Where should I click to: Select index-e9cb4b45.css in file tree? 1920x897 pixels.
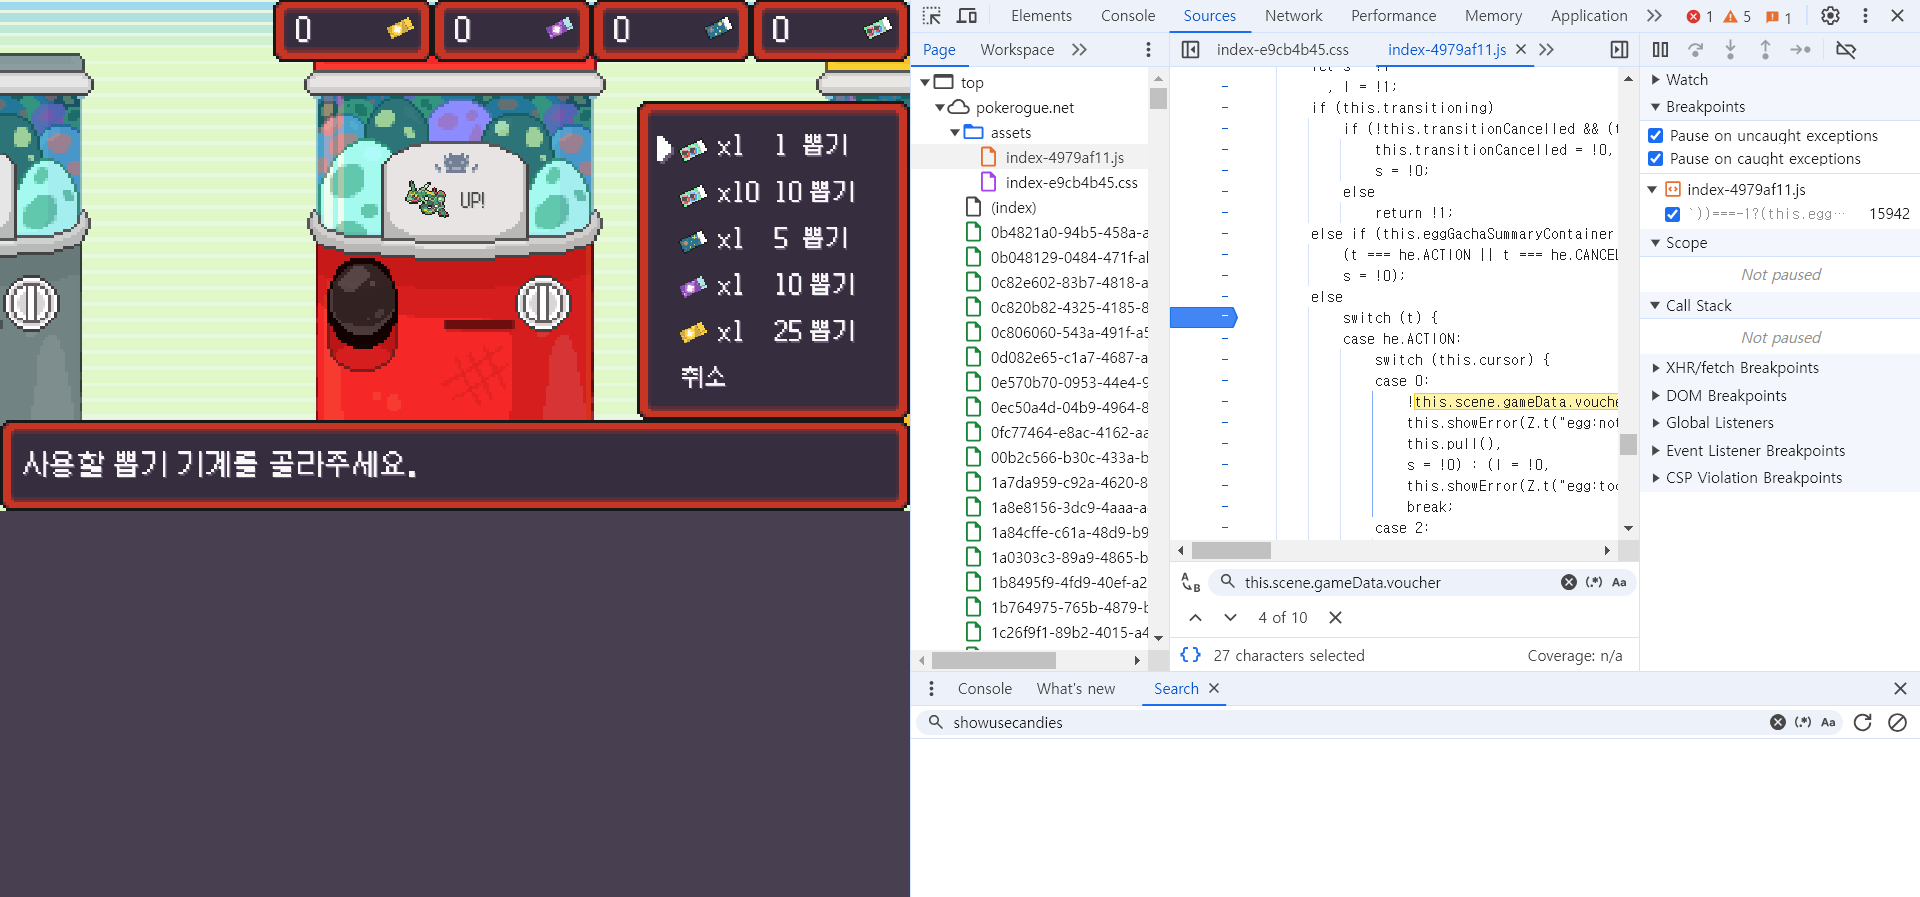click(1071, 183)
